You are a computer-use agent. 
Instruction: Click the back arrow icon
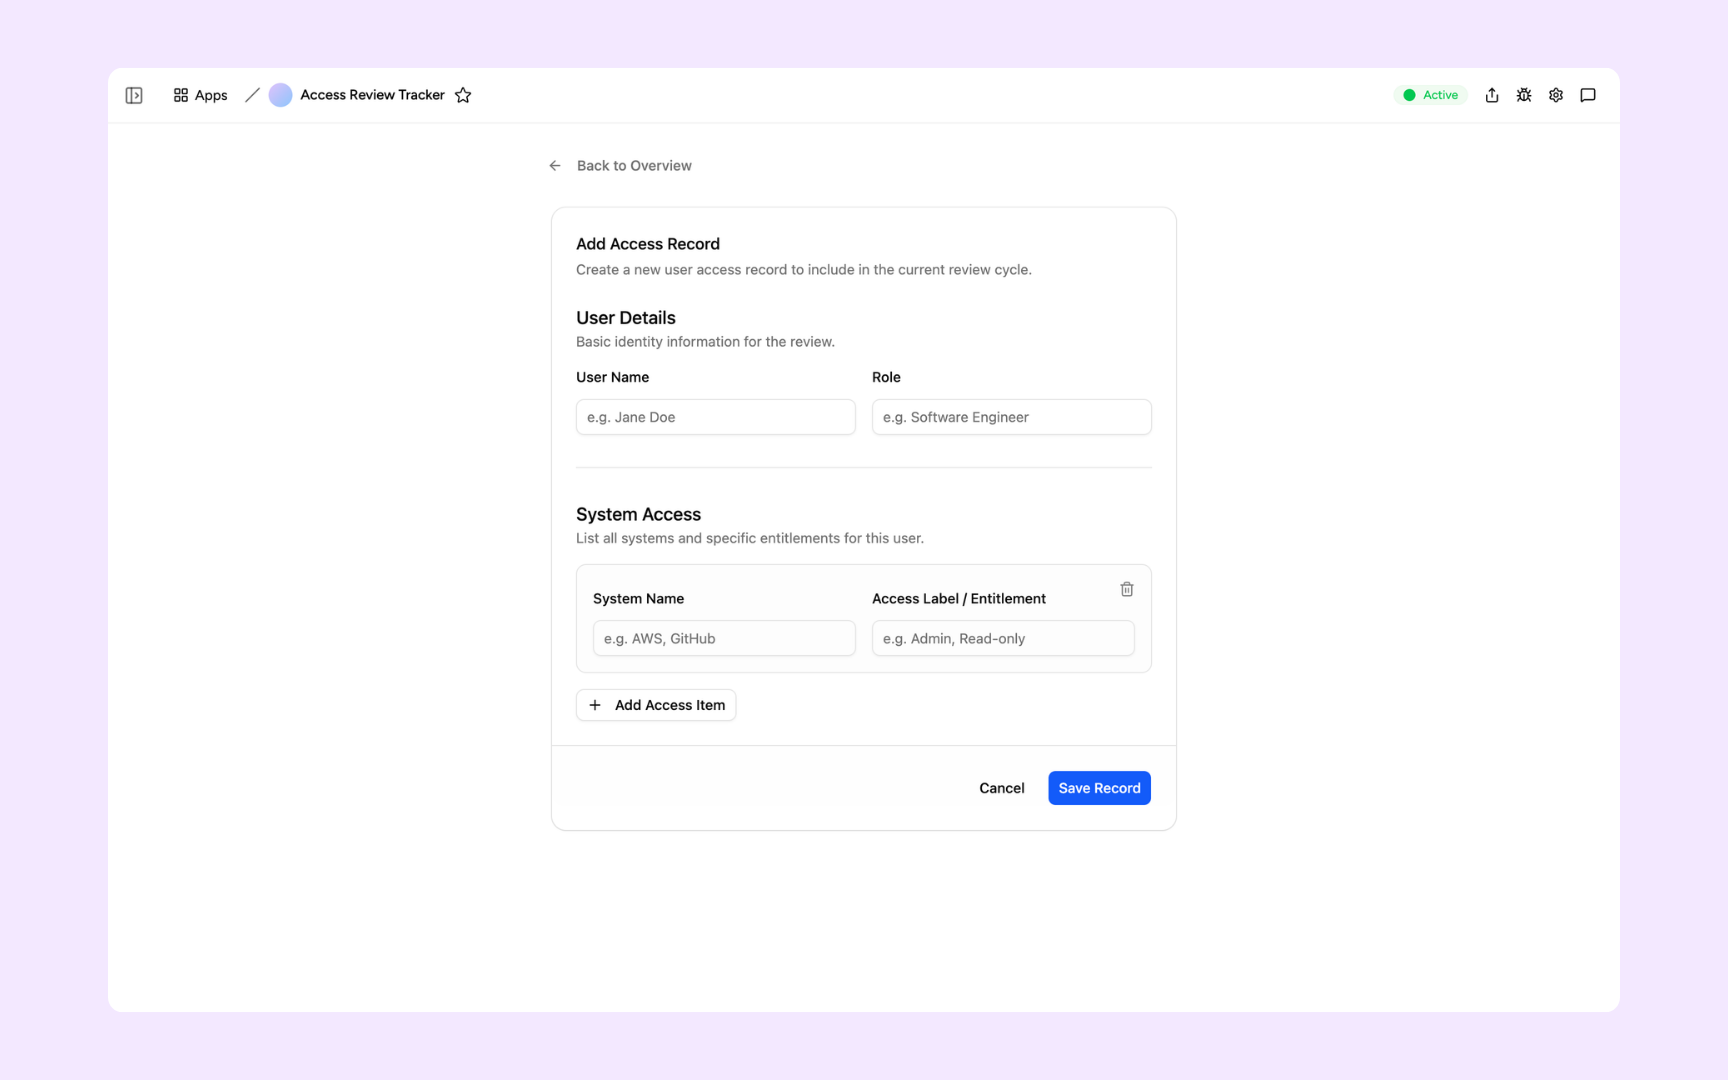click(555, 166)
